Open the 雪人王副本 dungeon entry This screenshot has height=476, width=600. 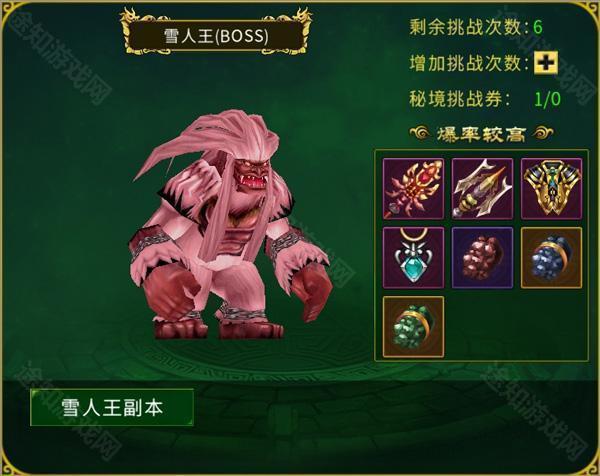112,408
